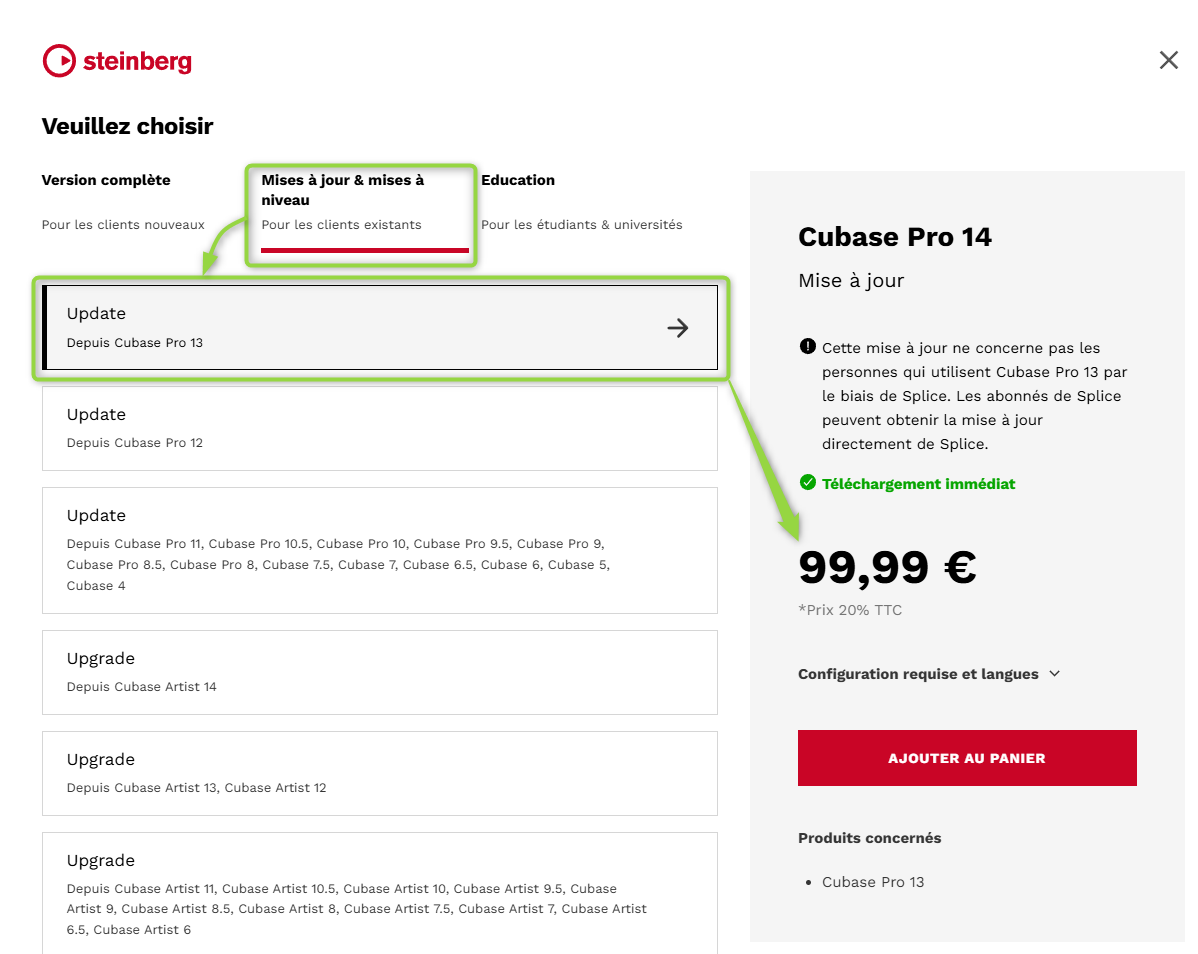This screenshot has height=954, width=1198.
Task: Select Update depuis Cubase Pro 11 and older
Action: pos(380,550)
